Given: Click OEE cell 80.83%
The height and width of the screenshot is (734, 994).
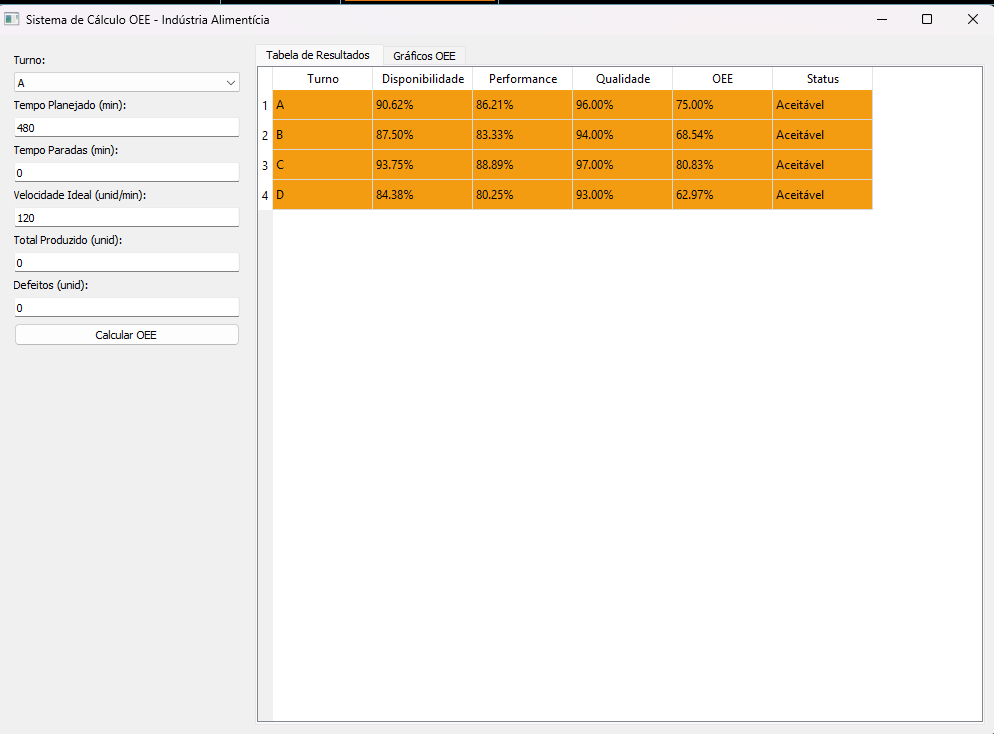Looking at the screenshot, I should tap(723, 165).
